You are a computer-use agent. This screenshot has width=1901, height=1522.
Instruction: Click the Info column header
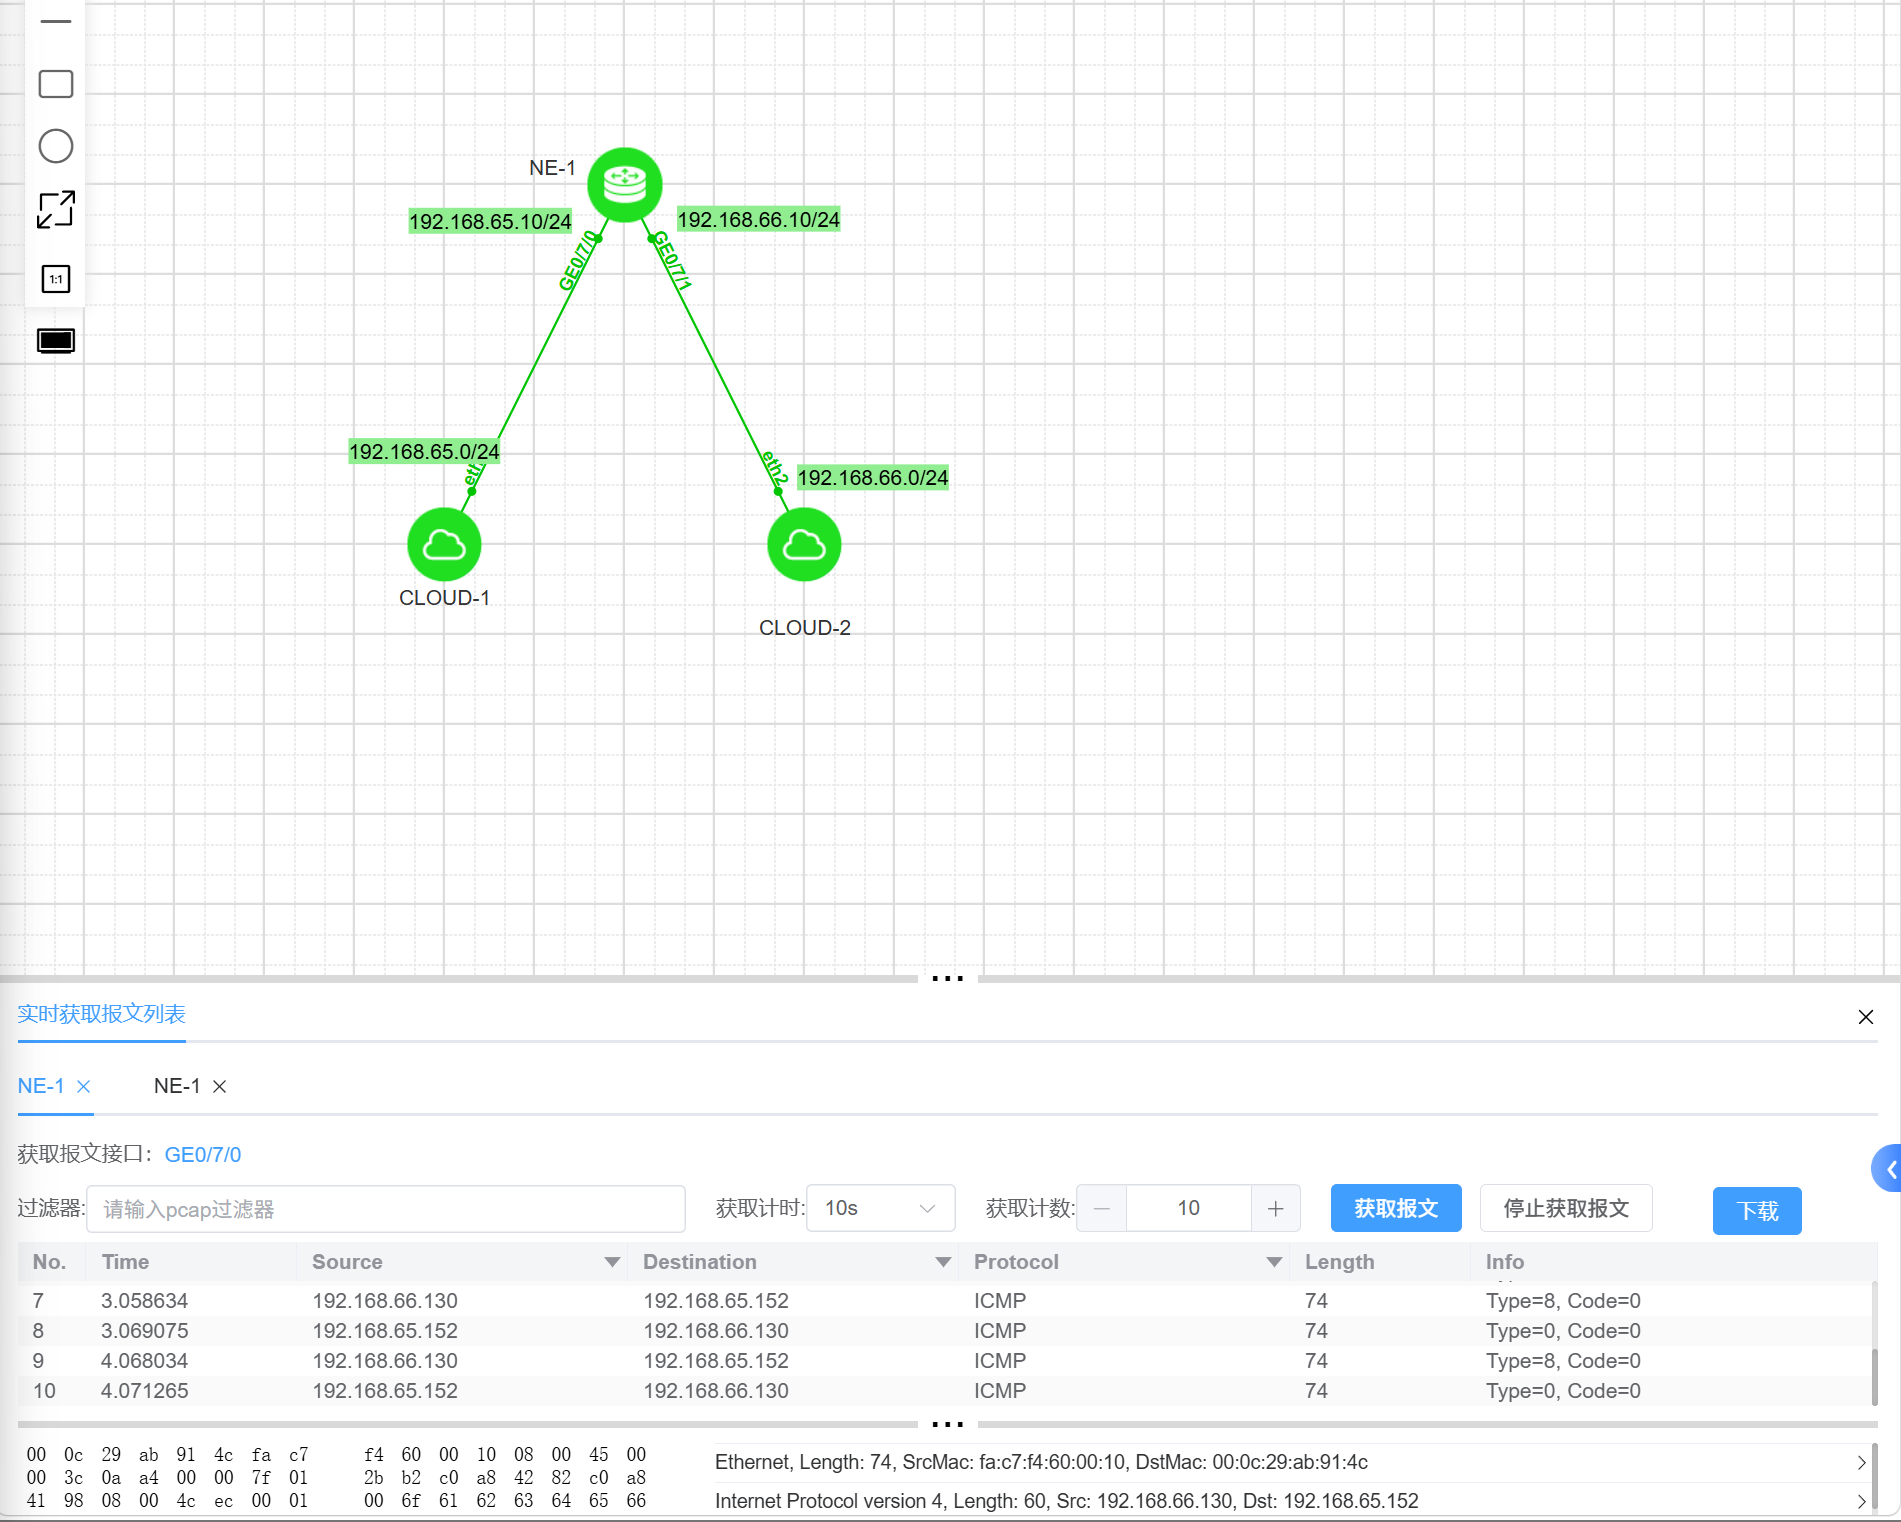(x=1504, y=1262)
